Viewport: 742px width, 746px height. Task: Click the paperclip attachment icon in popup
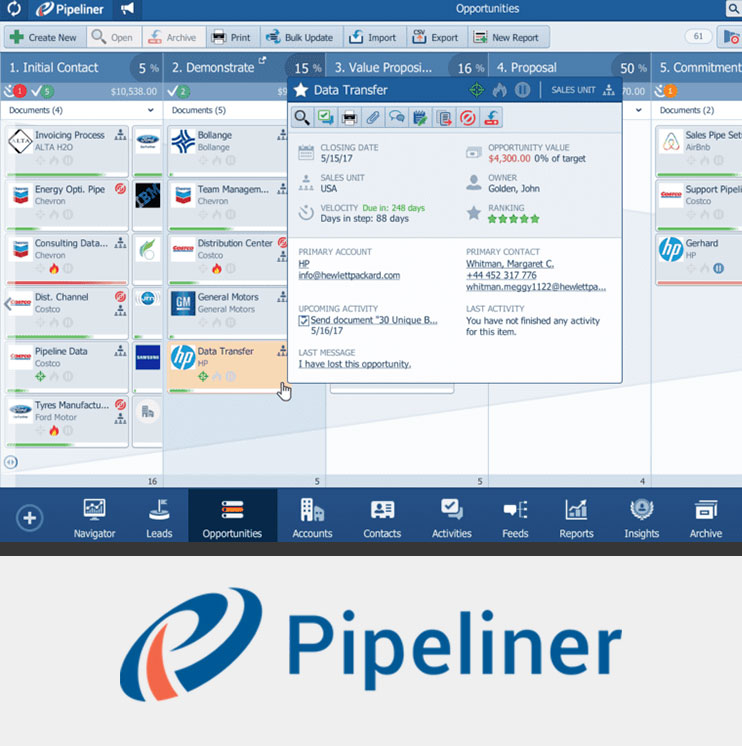tap(372, 118)
